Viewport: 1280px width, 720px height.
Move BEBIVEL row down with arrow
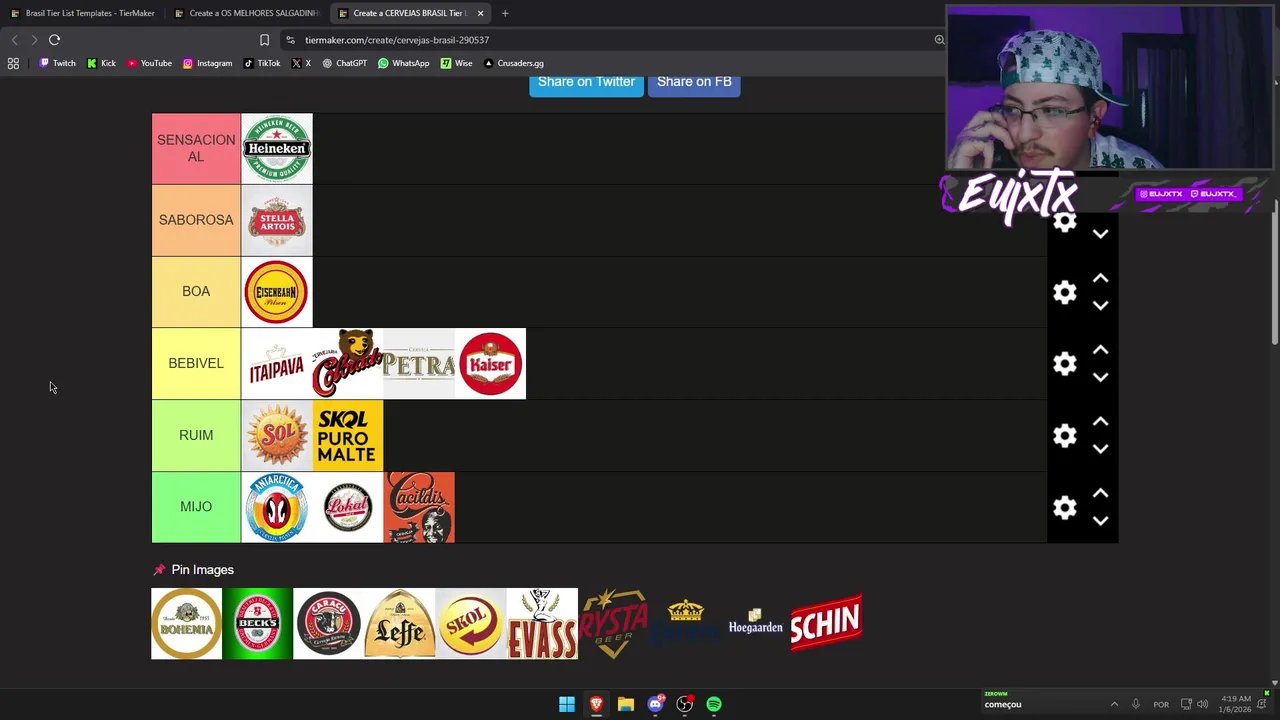click(1100, 378)
